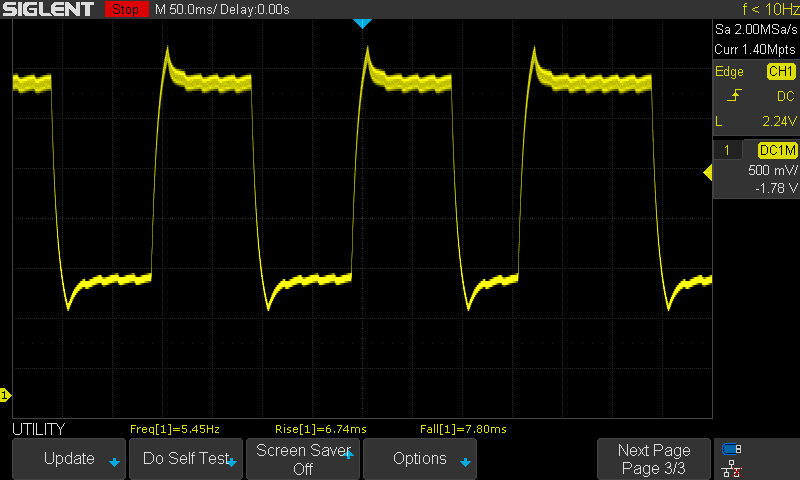Click the arrow on Do Self Test softkey
This screenshot has height=480, width=800.
click(x=232, y=463)
